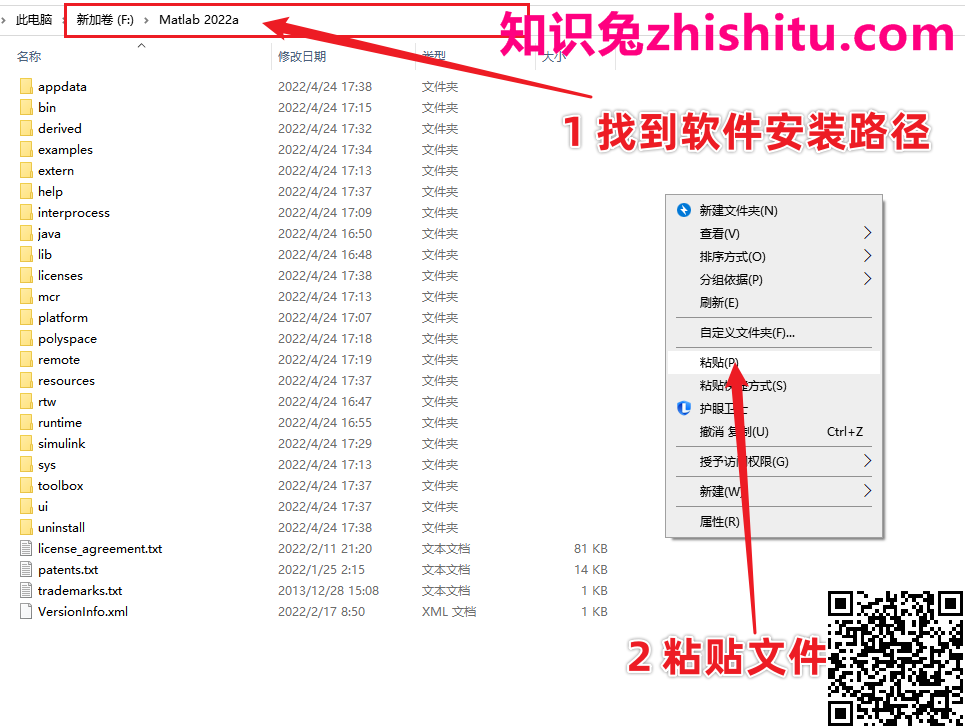The image size is (965, 728).
Task: Select 撤消 复制(U) in the menu
Action: click(x=774, y=431)
